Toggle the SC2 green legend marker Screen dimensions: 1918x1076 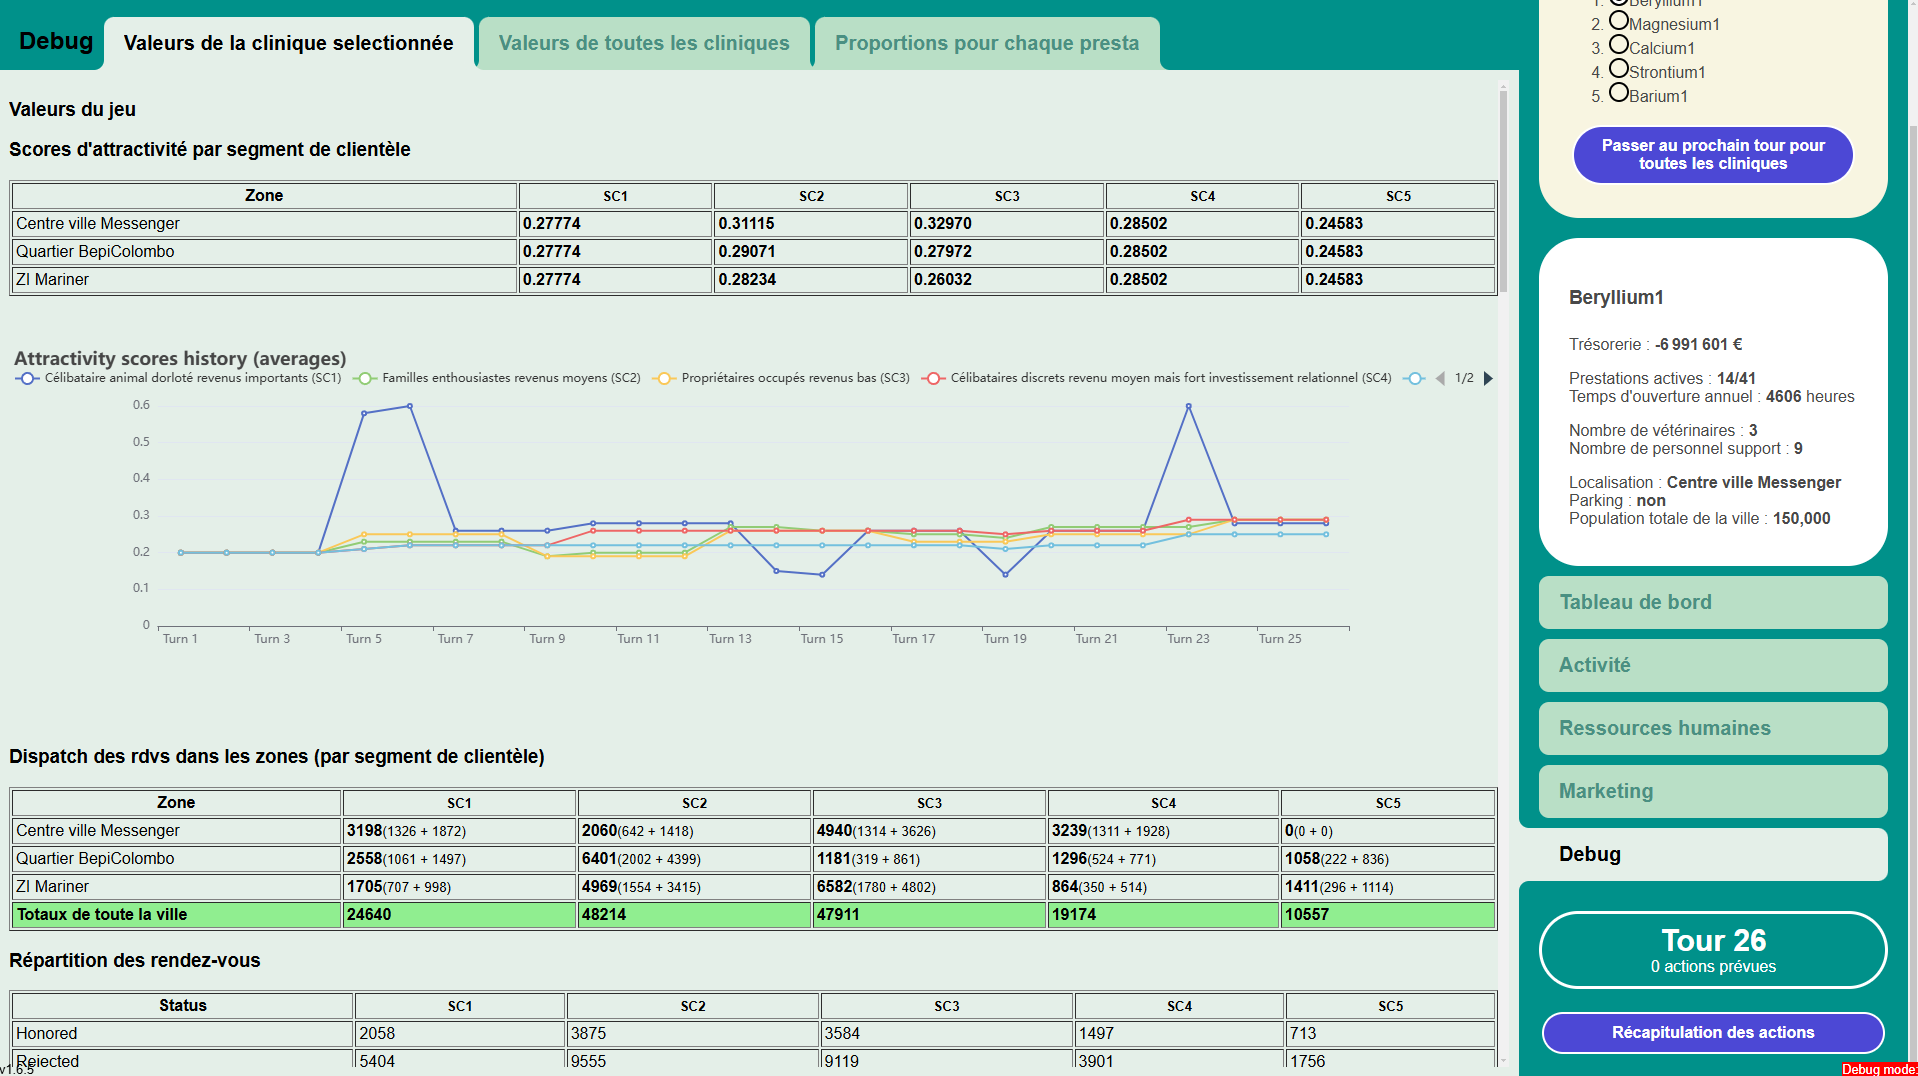coord(365,379)
